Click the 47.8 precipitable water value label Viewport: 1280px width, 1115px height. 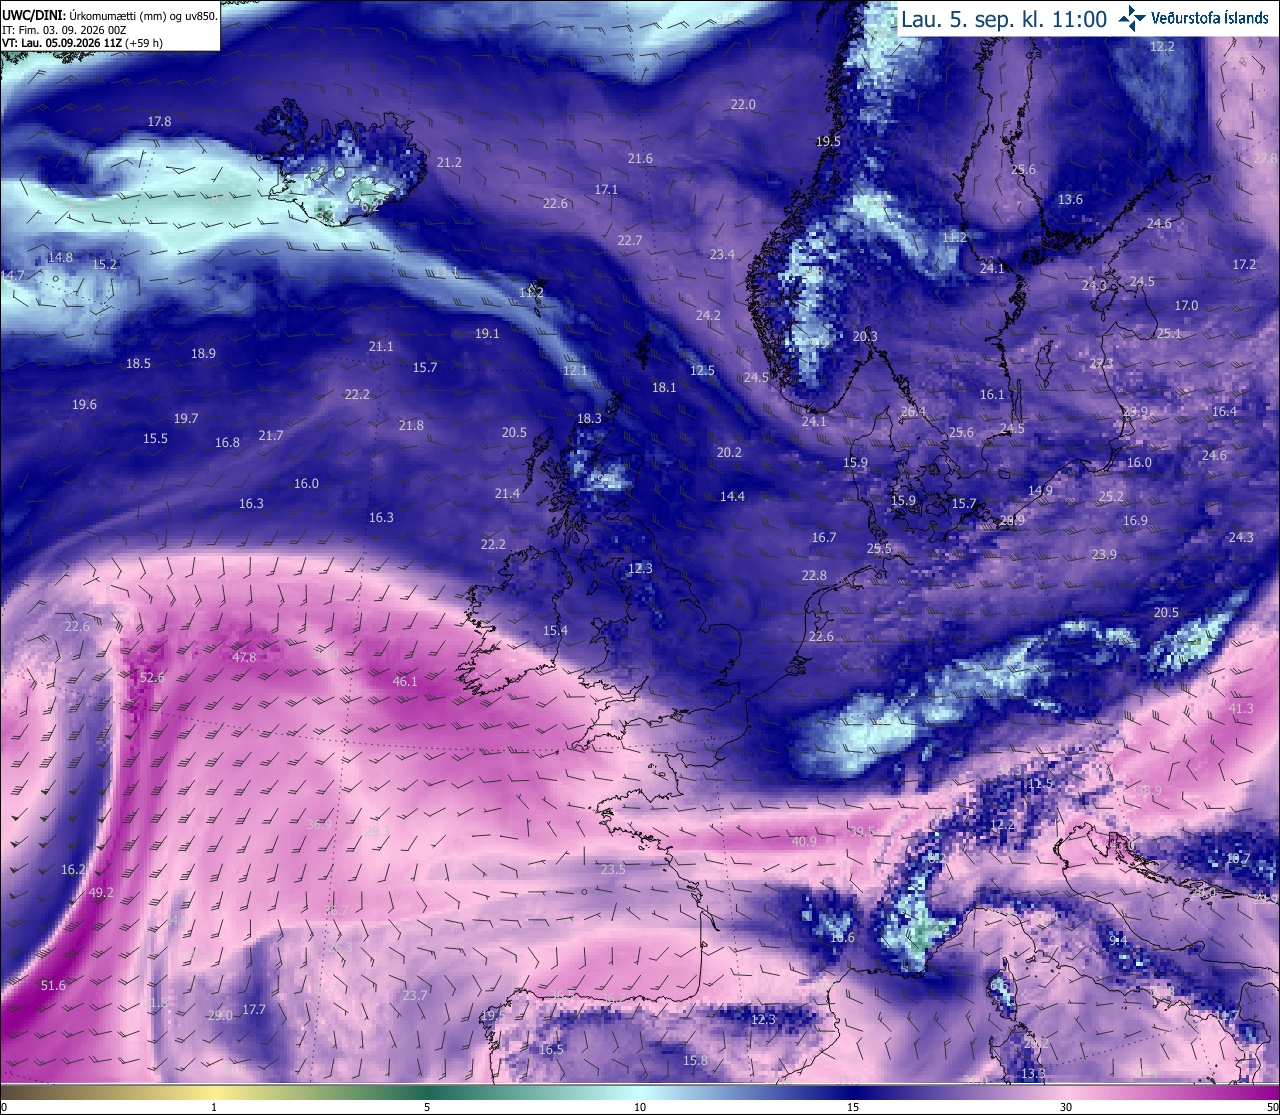(244, 657)
